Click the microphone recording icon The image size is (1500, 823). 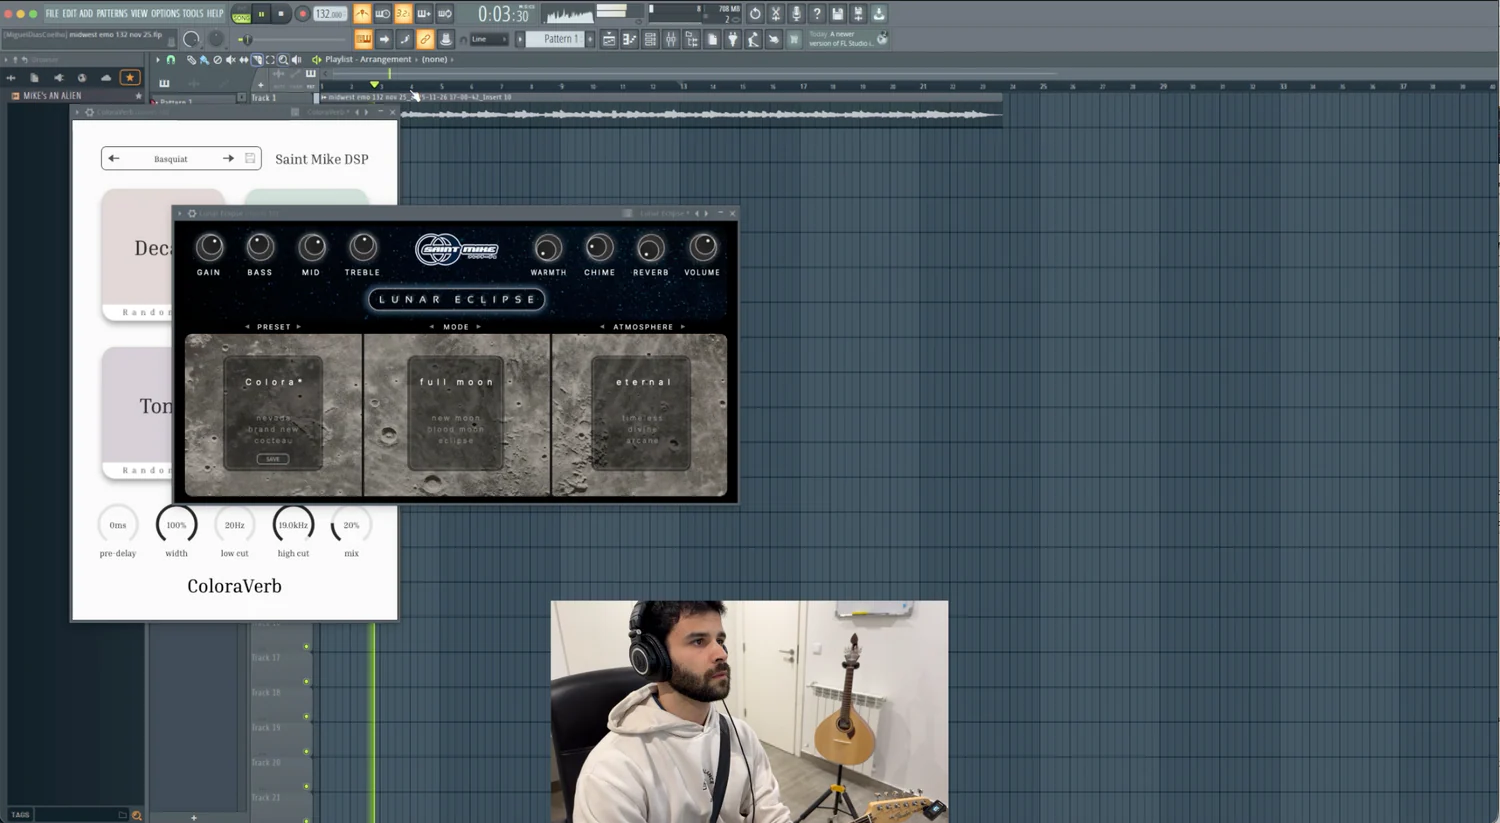coord(796,14)
